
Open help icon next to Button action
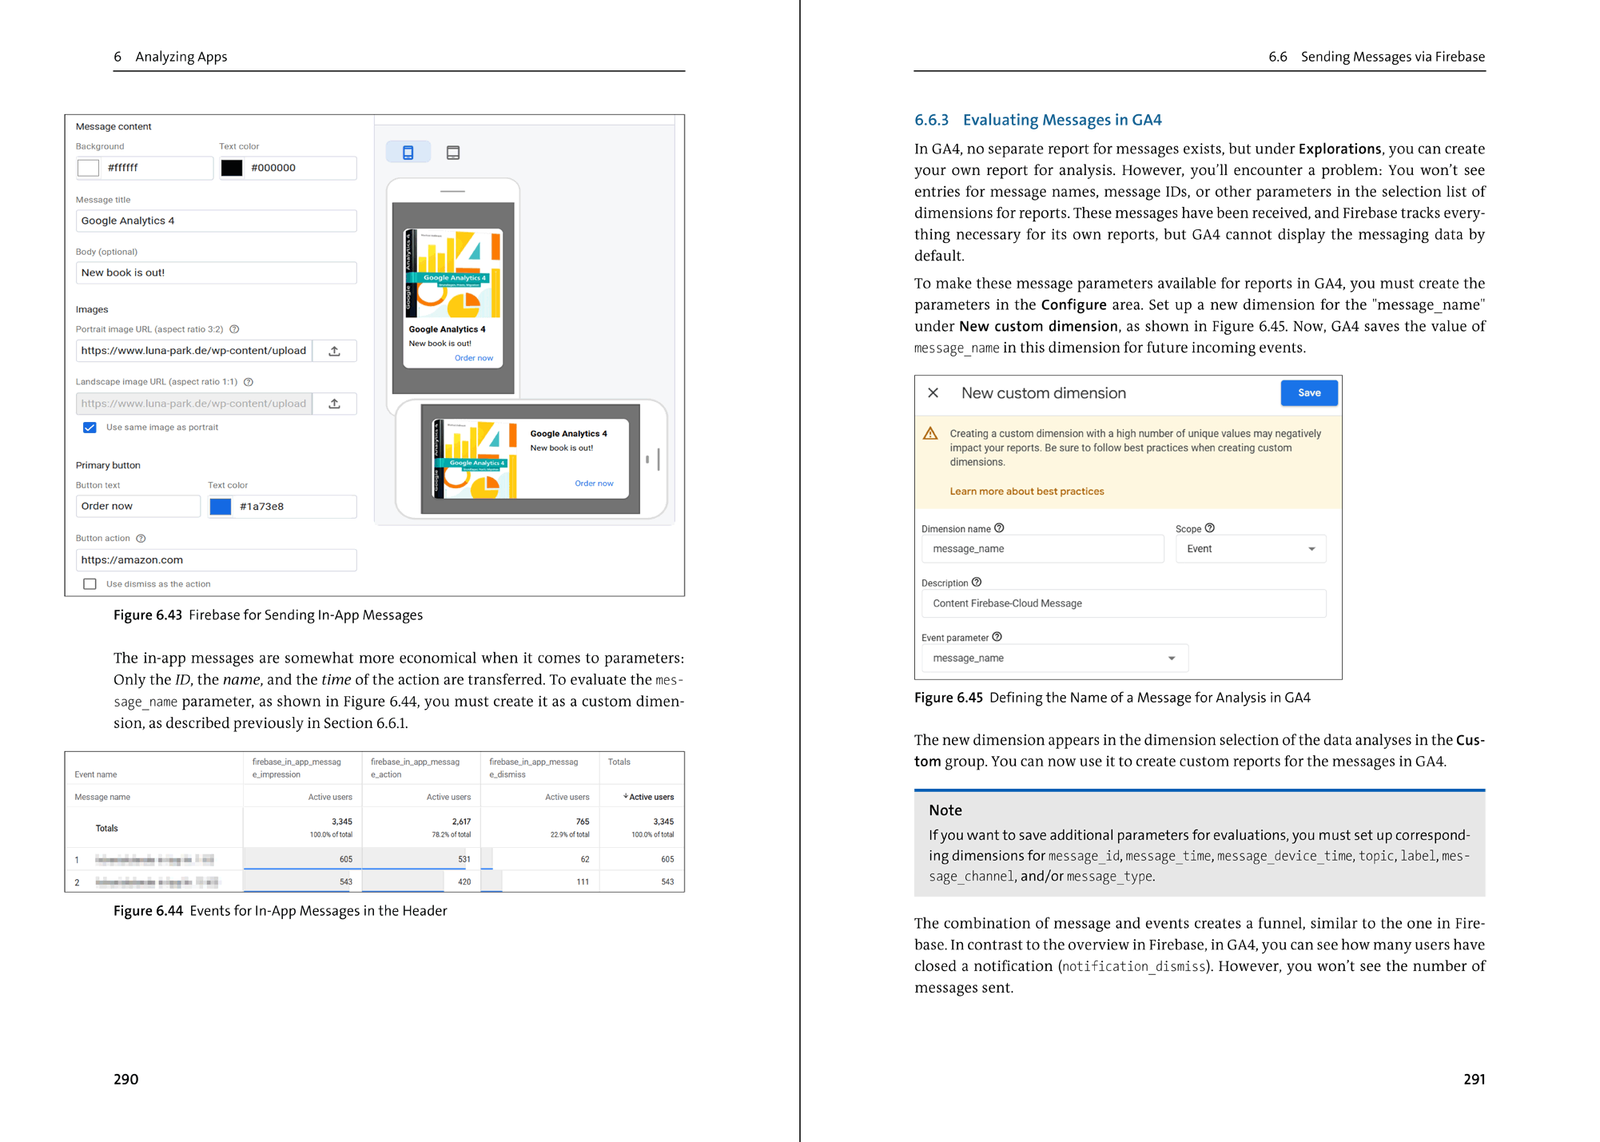pyautogui.click(x=141, y=538)
